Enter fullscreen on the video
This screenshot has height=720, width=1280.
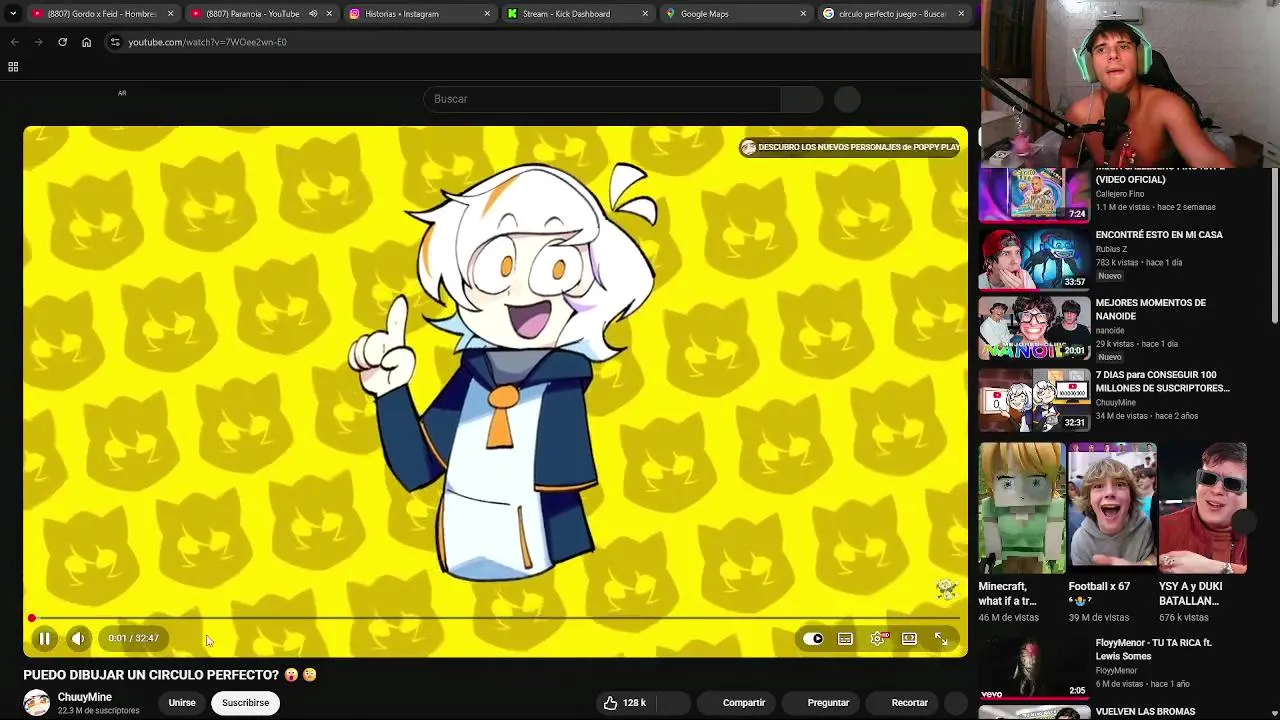tap(941, 639)
